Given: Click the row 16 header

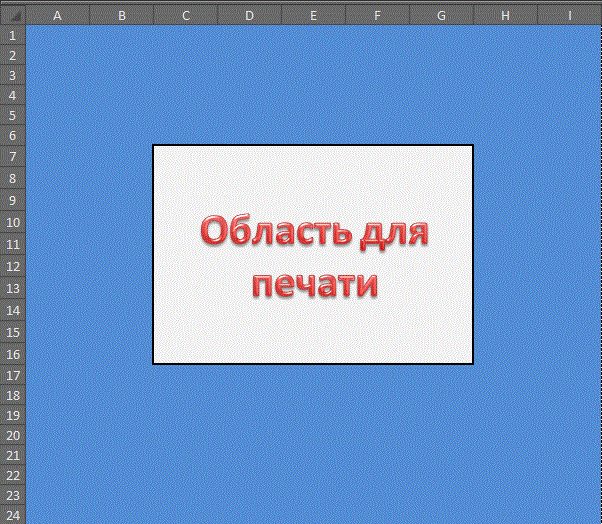Looking at the screenshot, I should tap(12, 354).
